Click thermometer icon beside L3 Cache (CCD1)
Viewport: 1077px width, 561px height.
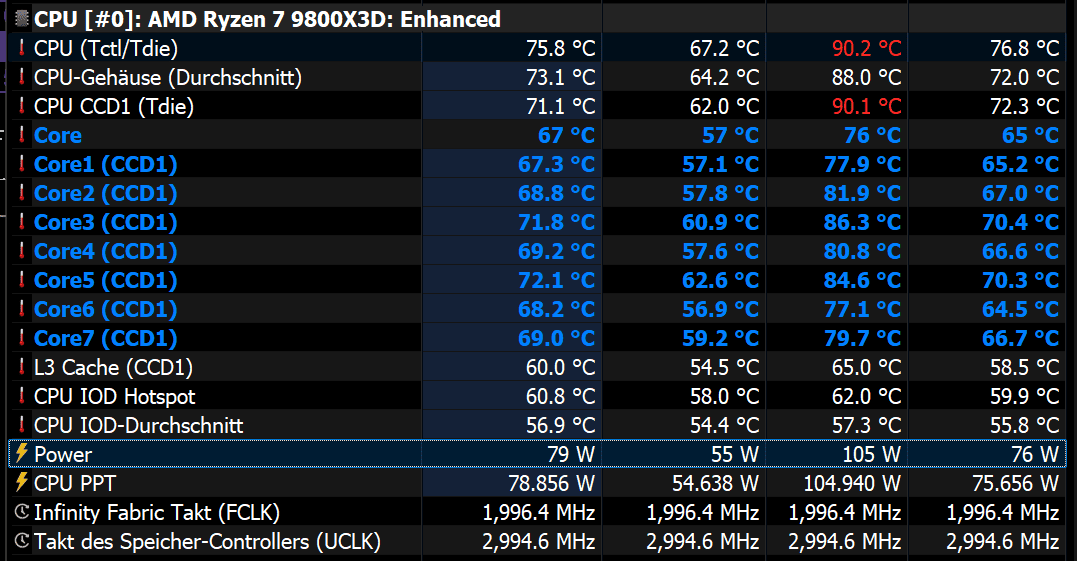pos(22,367)
